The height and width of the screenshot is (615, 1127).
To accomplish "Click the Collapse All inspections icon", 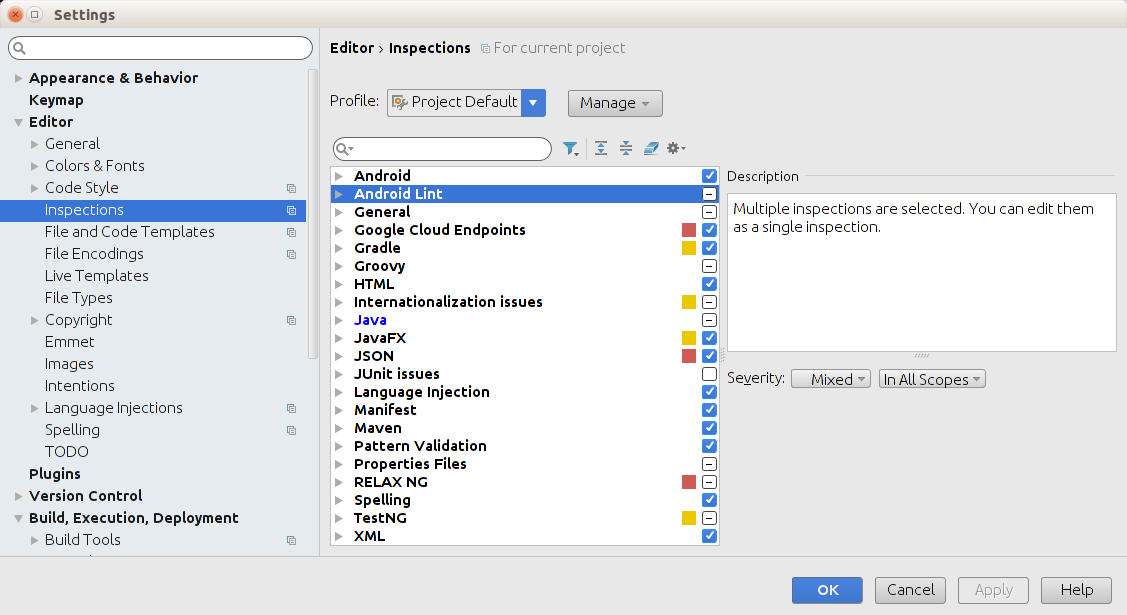I will pyautogui.click(x=626, y=149).
